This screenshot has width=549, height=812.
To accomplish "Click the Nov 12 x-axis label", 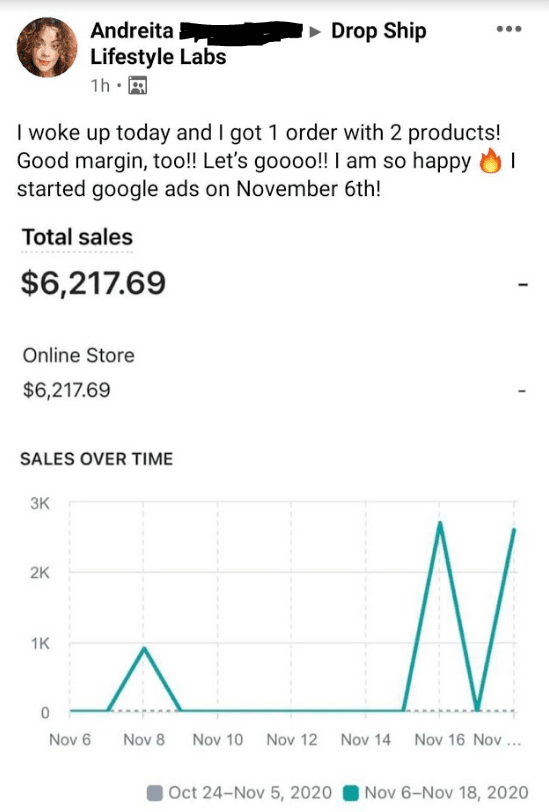I will click(x=292, y=740).
